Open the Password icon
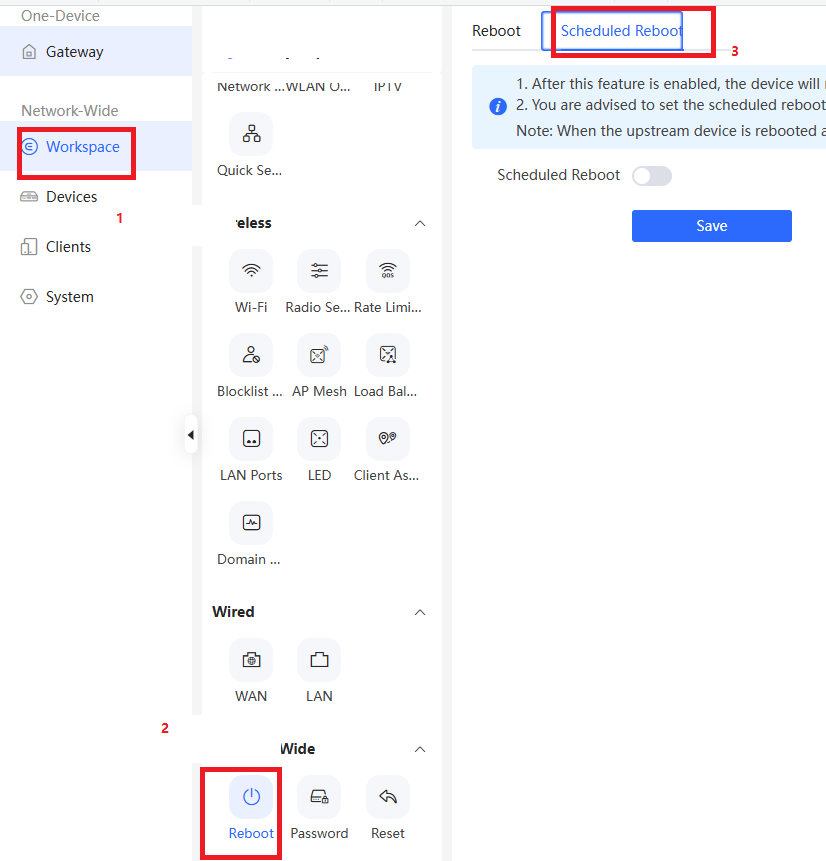The height and width of the screenshot is (861, 826). [319, 797]
